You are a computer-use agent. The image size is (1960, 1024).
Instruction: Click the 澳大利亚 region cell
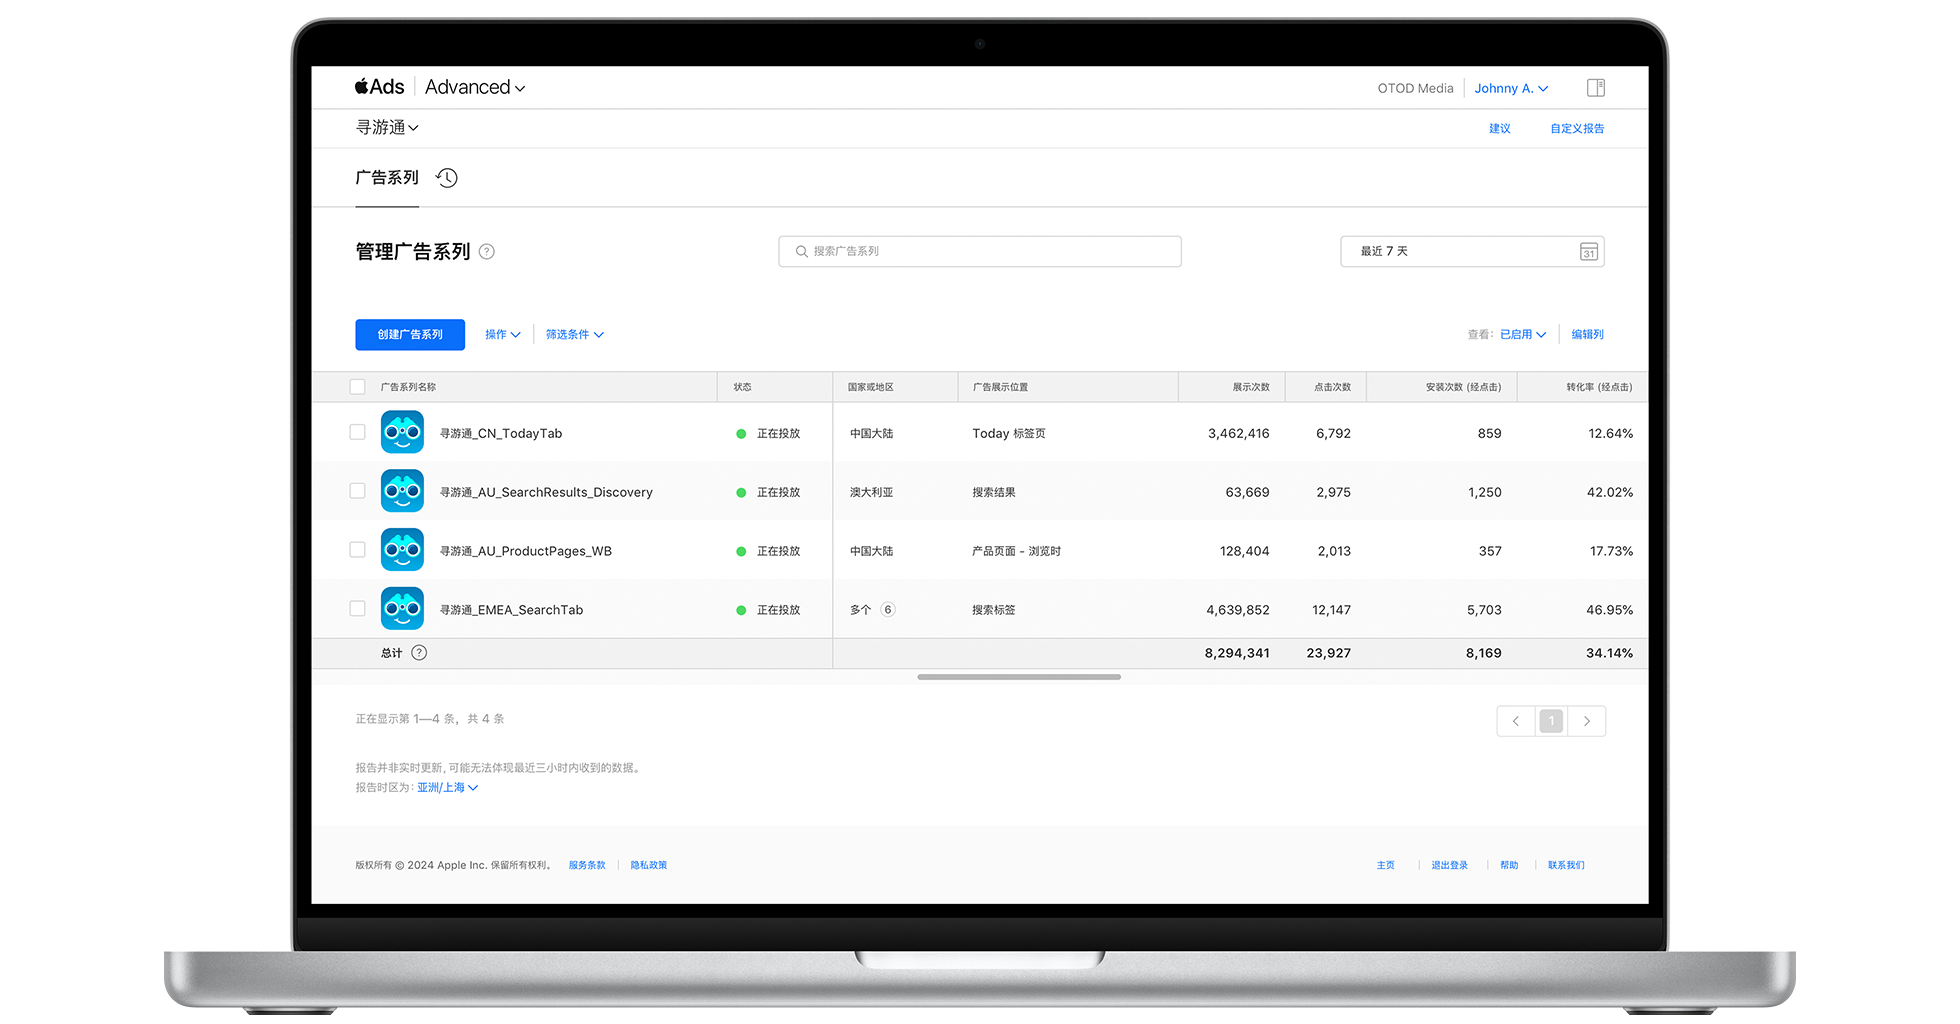871,493
